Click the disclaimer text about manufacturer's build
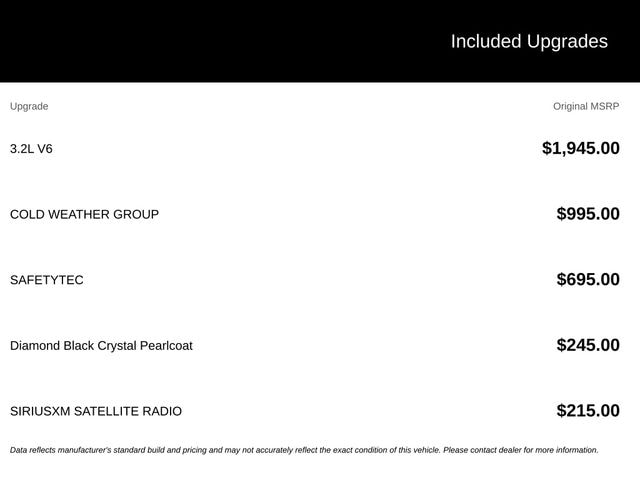This screenshot has height=480, width=640. pyautogui.click(x=304, y=450)
